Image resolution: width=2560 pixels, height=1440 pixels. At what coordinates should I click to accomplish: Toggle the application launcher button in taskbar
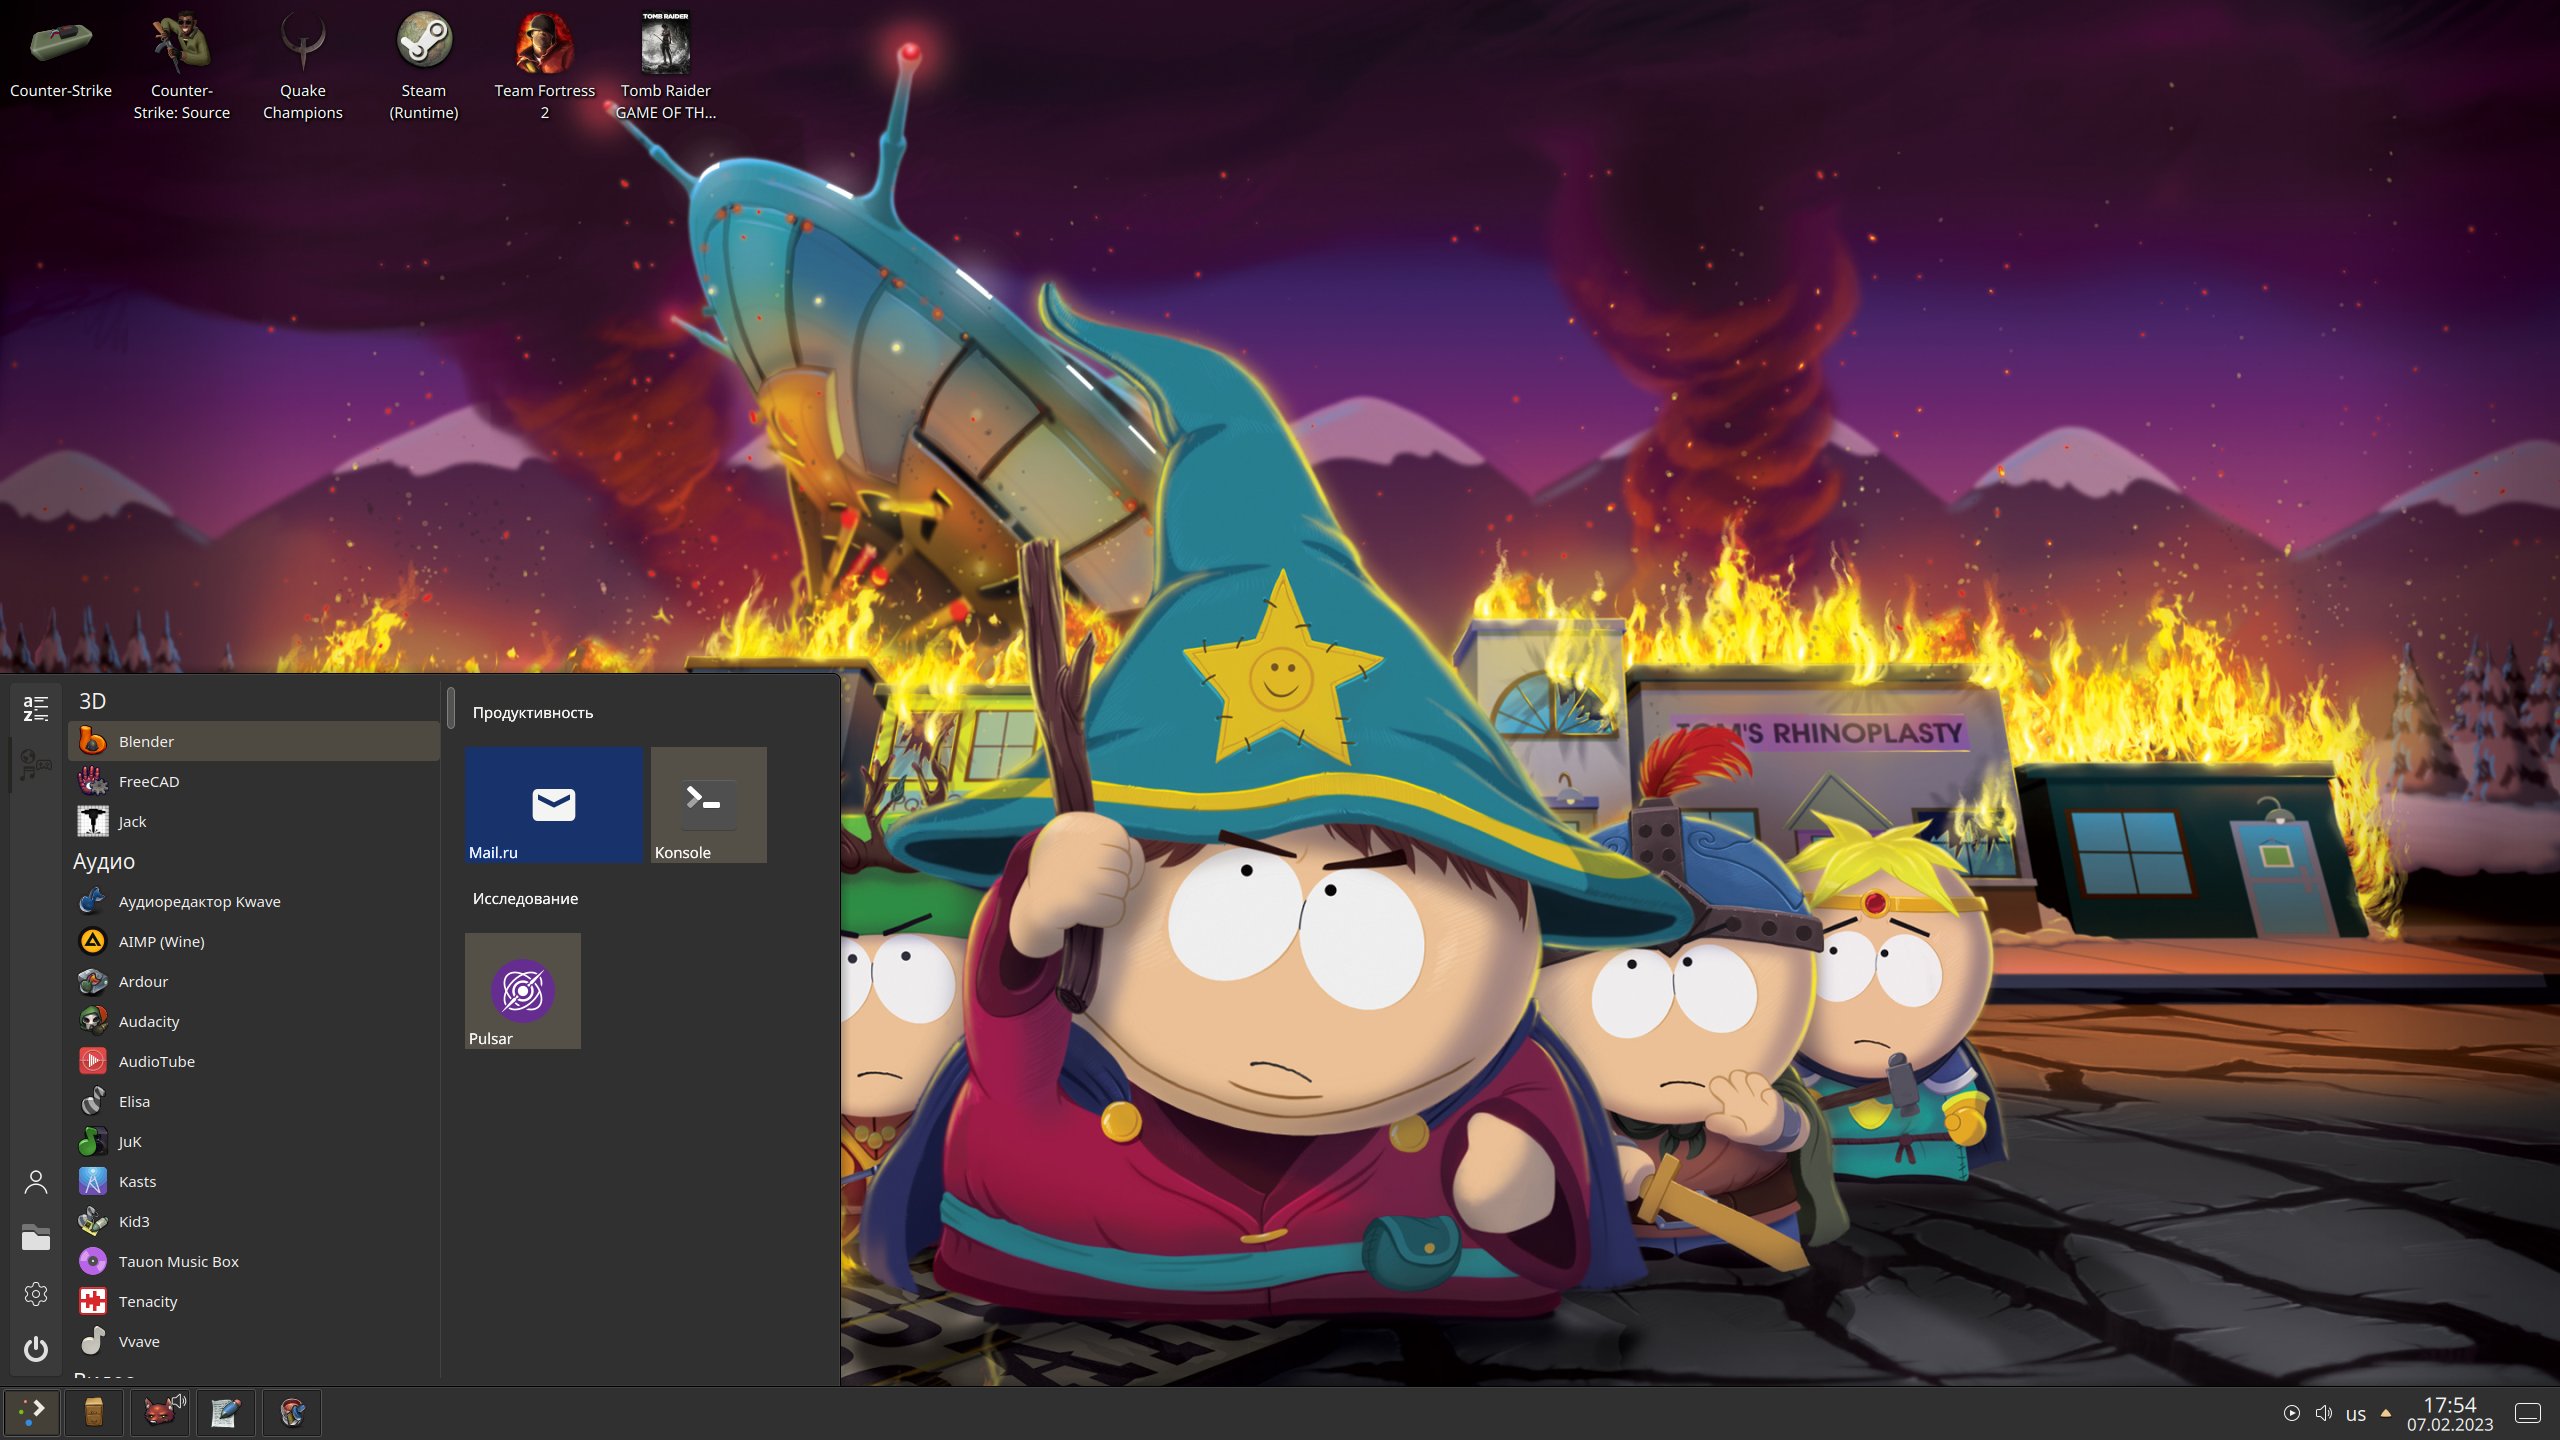(x=32, y=1413)
